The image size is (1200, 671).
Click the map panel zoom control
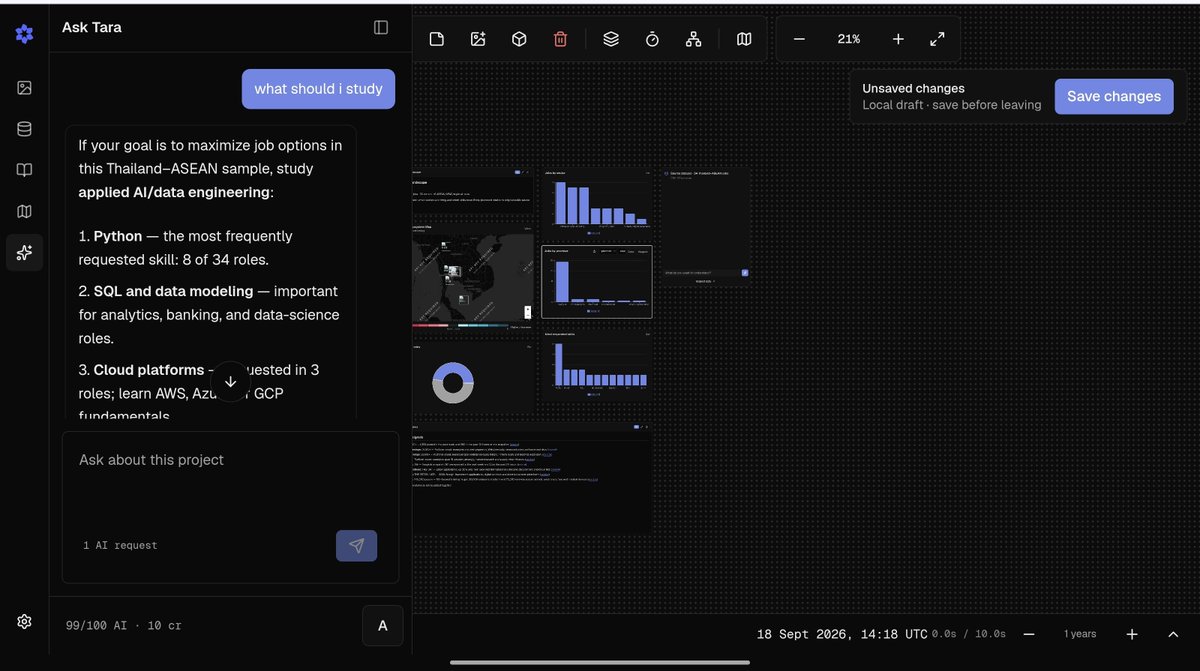528,313
